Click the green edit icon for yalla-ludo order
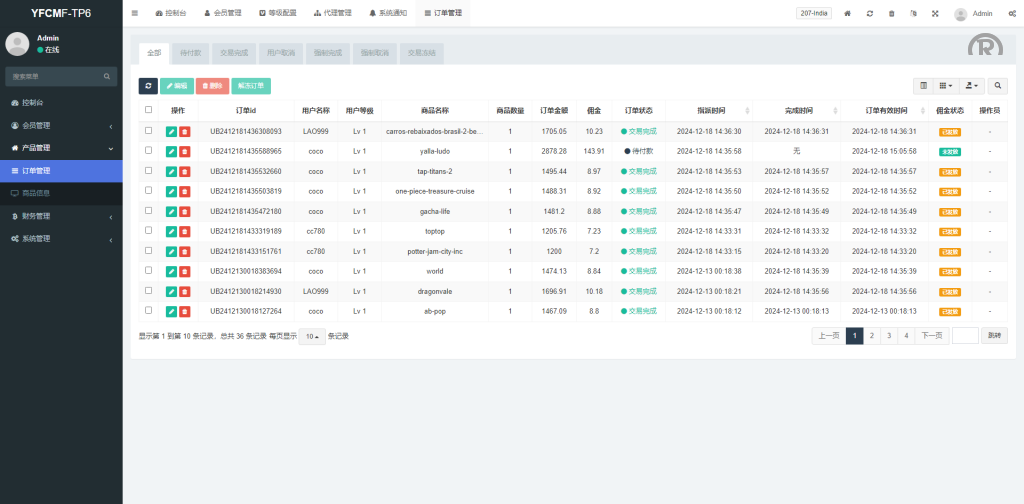The width and height of the screenshot is (1024, 504). point(171,151)
